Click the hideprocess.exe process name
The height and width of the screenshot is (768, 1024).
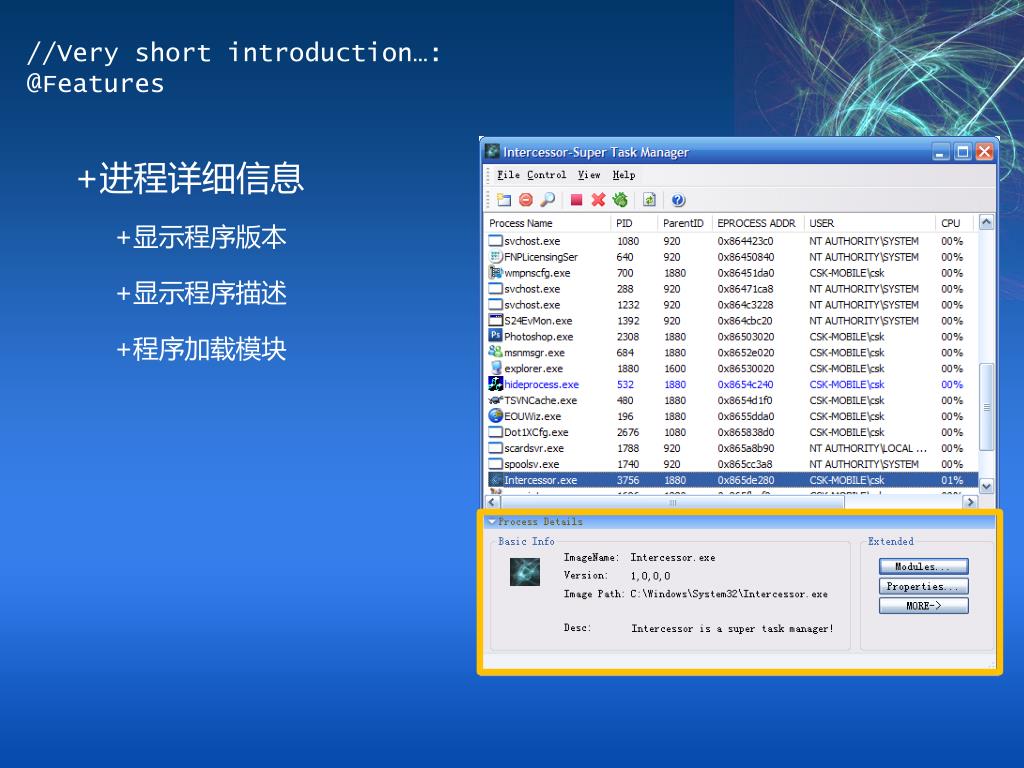[x=541, y=384]
